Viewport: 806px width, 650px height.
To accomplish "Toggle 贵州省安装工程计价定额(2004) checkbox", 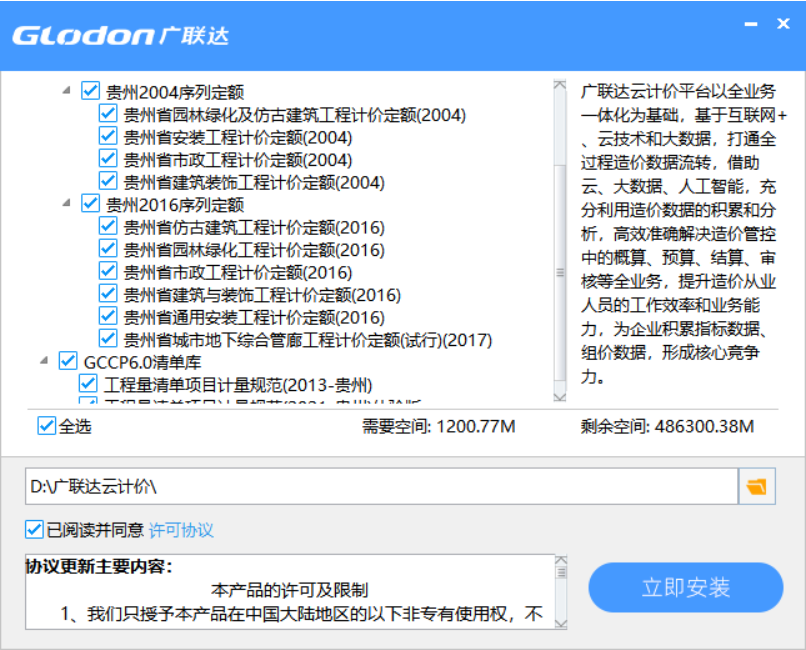I will pyautogui.click(x=108, y=136).
